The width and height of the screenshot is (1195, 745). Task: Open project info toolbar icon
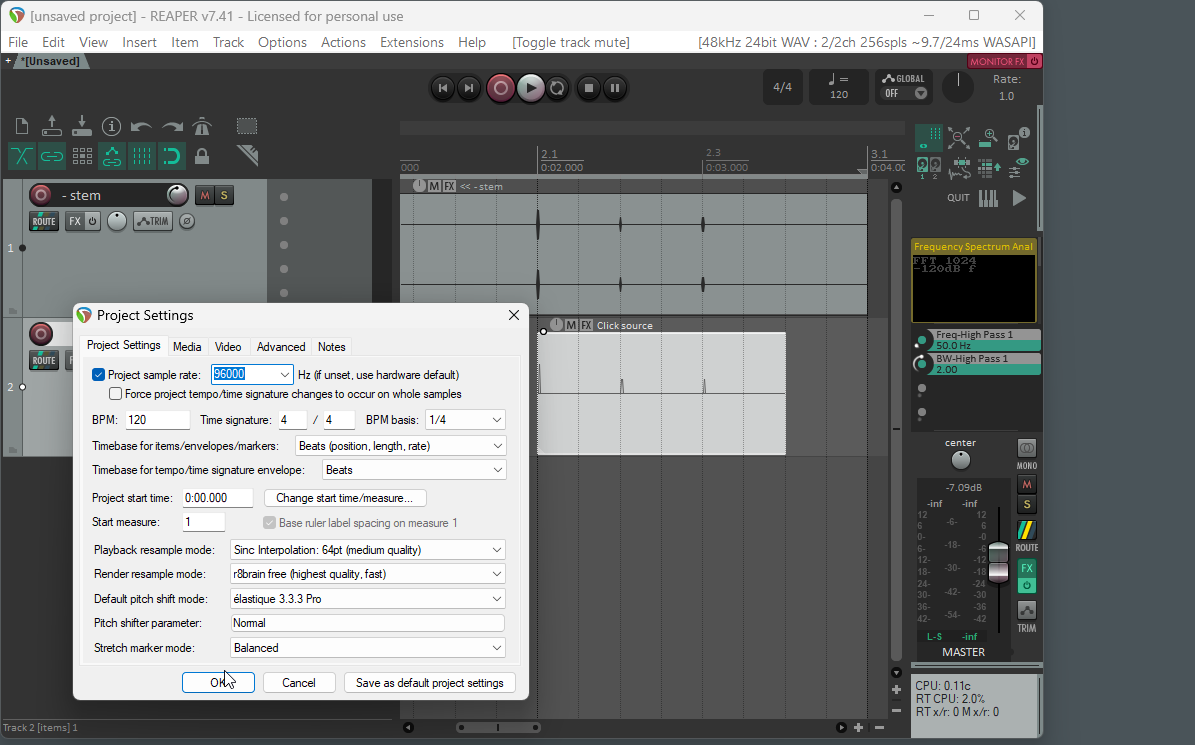point(111,126)
